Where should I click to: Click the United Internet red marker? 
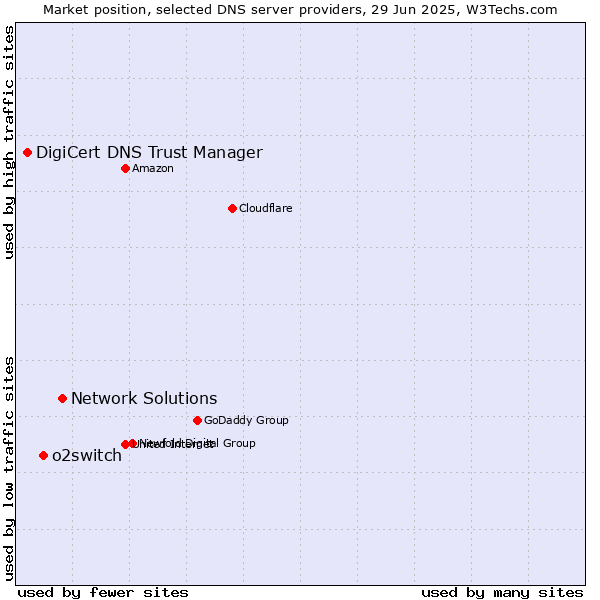[x=125, y=445]
